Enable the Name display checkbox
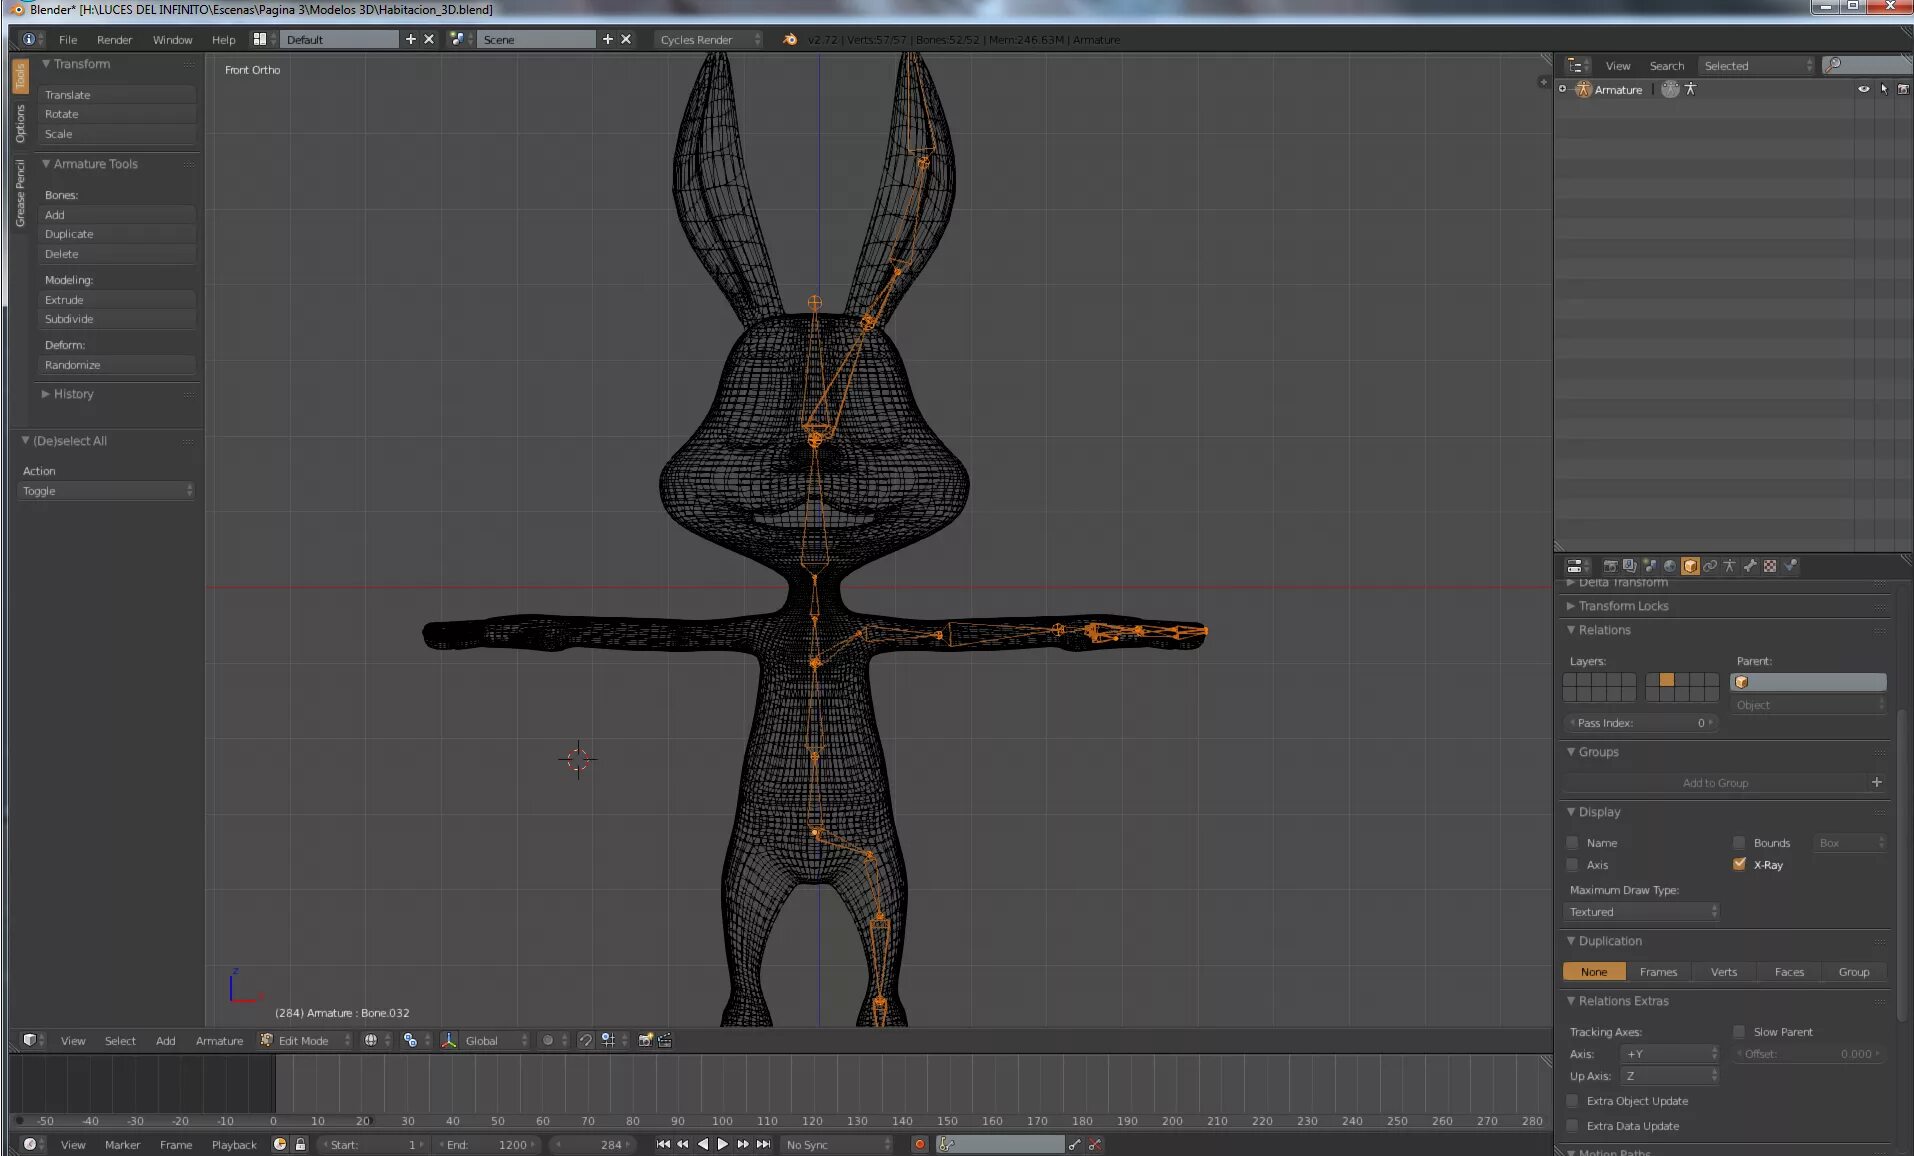Image resolution: width=1914 pixels, height=1156 pixels. (1572, 842)
